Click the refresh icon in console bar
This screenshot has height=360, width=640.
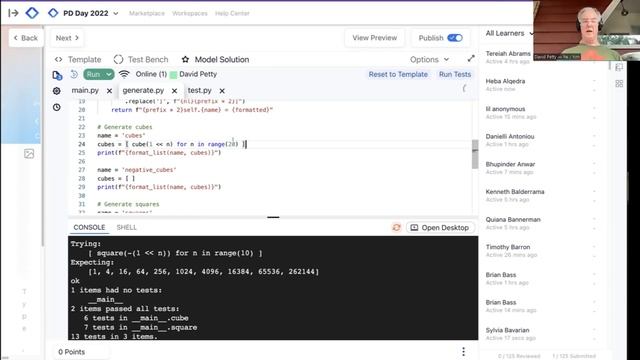396,227
